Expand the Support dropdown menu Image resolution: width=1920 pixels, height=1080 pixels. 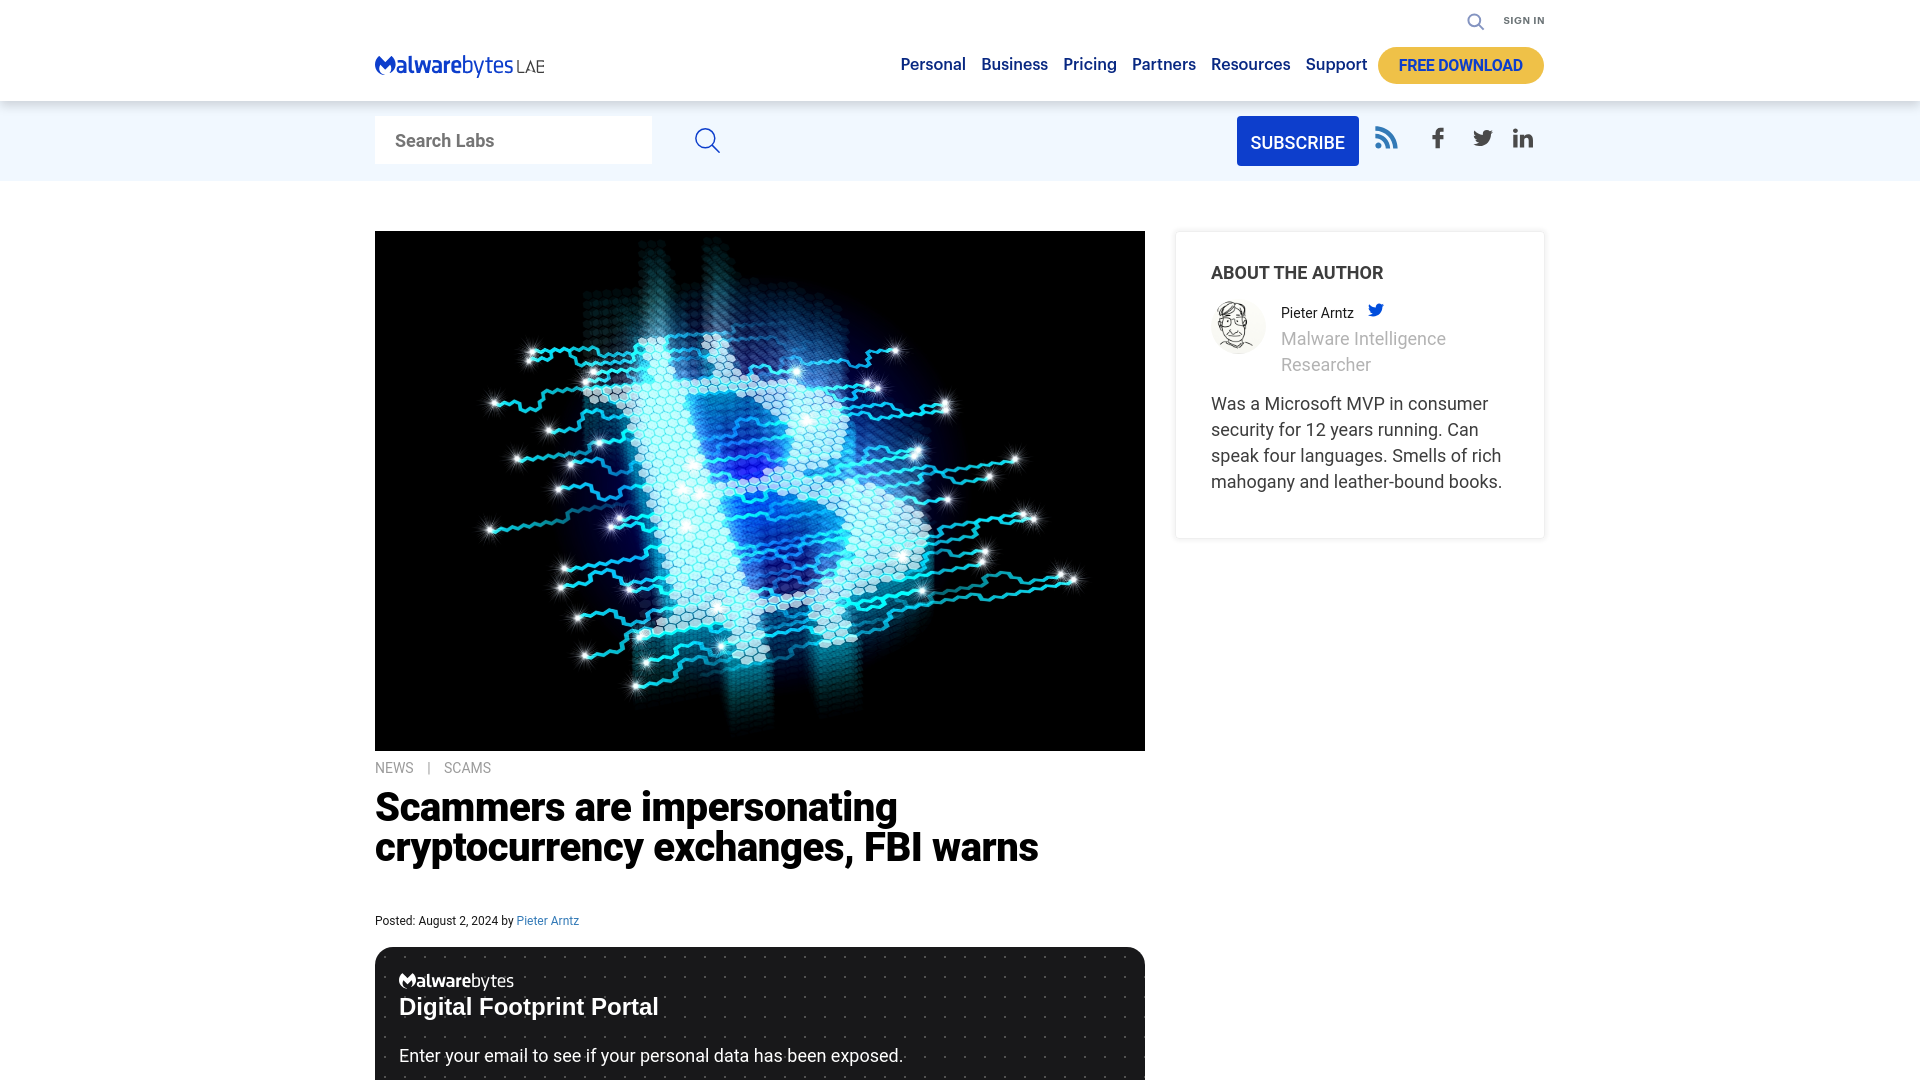point(1336,63)
